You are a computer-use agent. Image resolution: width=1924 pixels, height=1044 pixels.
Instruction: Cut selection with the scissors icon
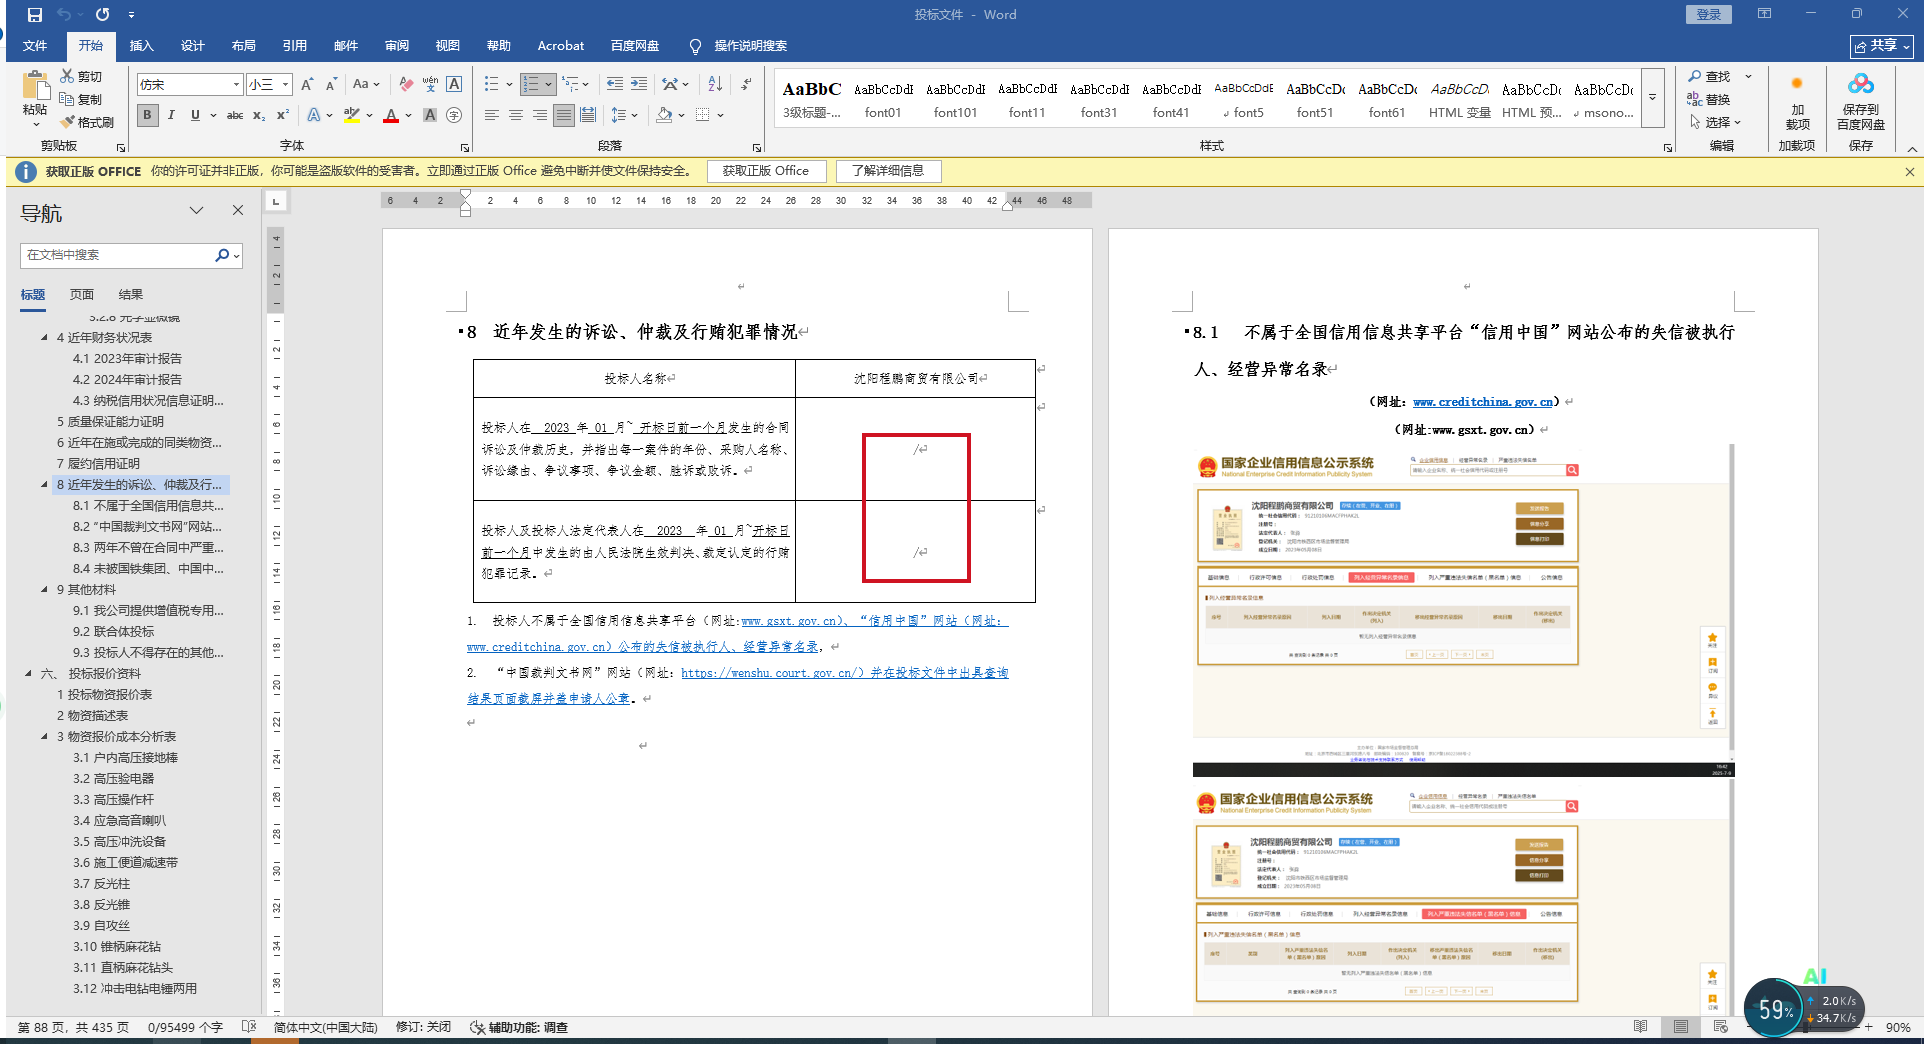tap(67, 76)
